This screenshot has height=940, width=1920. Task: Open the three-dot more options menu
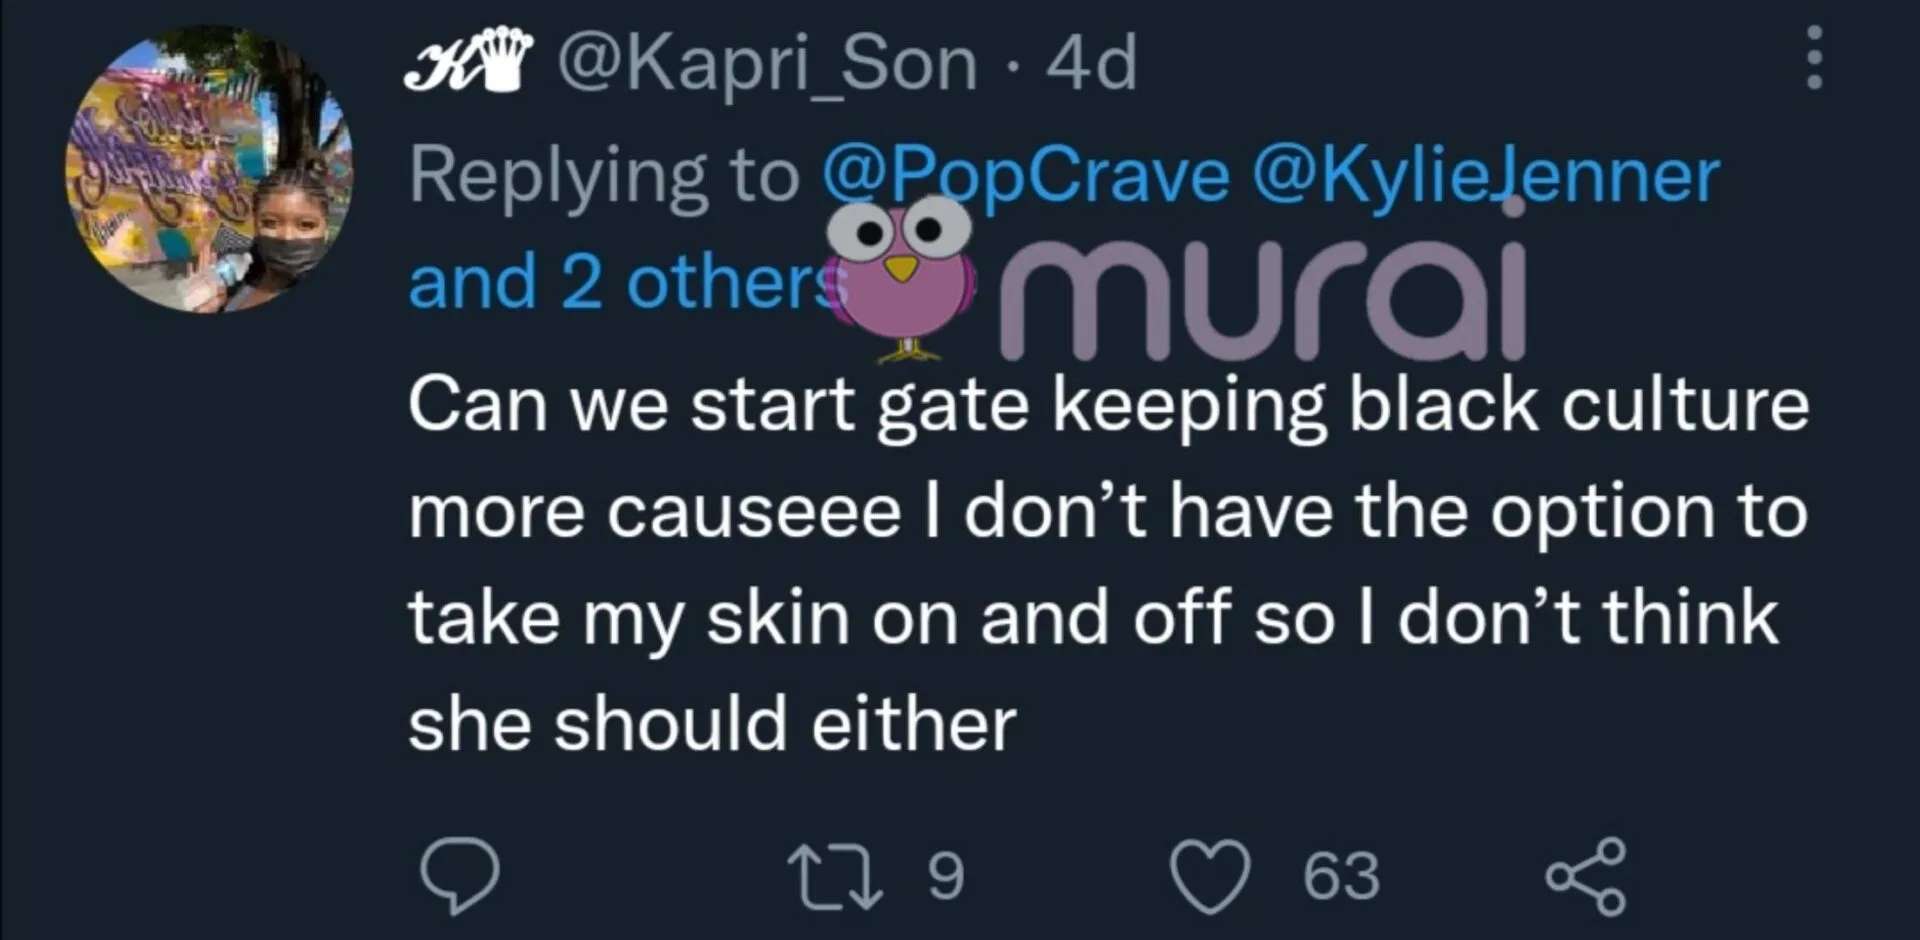[x=1814, y=58]
